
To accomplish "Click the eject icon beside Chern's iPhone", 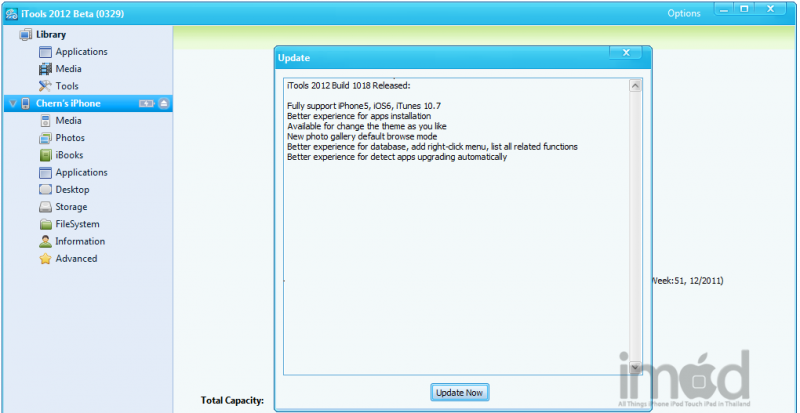I will coord(164,103).
